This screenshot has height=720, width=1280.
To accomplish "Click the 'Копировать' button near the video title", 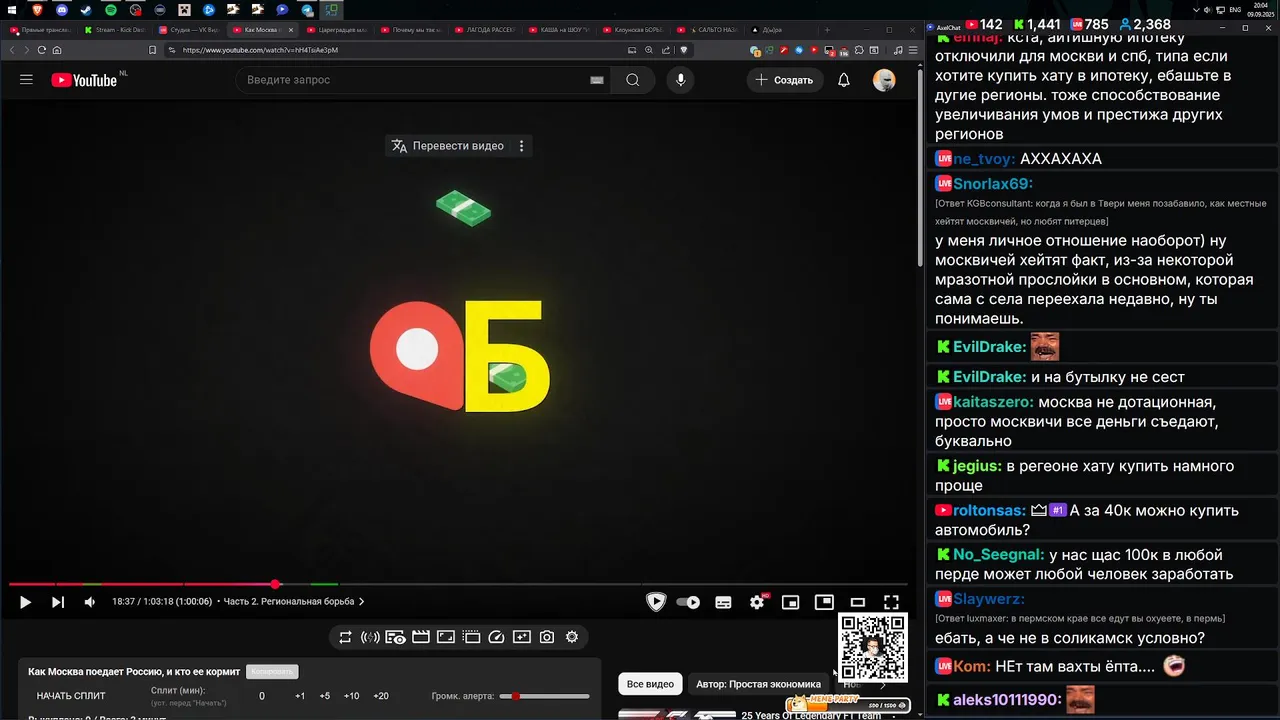I will click(272, 672).
